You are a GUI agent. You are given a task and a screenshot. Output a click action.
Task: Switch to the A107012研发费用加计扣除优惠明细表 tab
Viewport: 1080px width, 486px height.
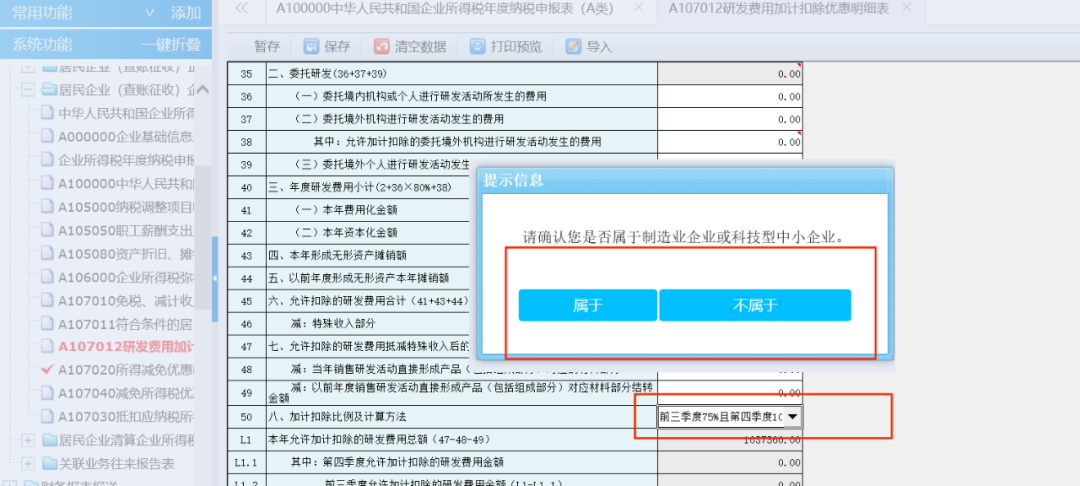[x=776, y=8]
